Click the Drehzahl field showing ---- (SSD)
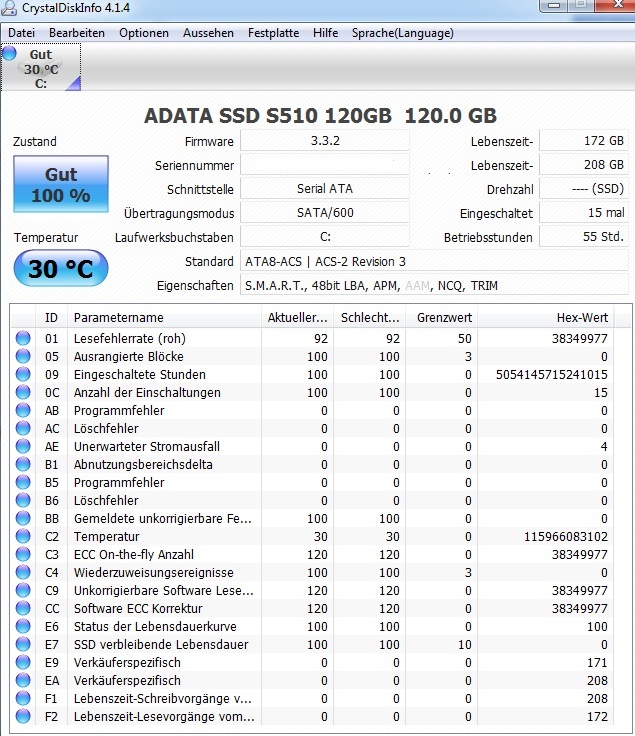Screen dimensions: 635x736 pos(584,189)
